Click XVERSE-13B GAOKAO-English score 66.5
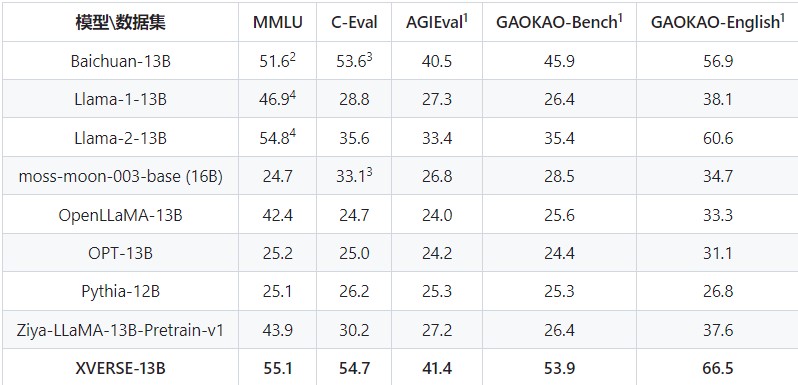Image resolution: width=798 pixels, height=385 pixels. (718, 368)
